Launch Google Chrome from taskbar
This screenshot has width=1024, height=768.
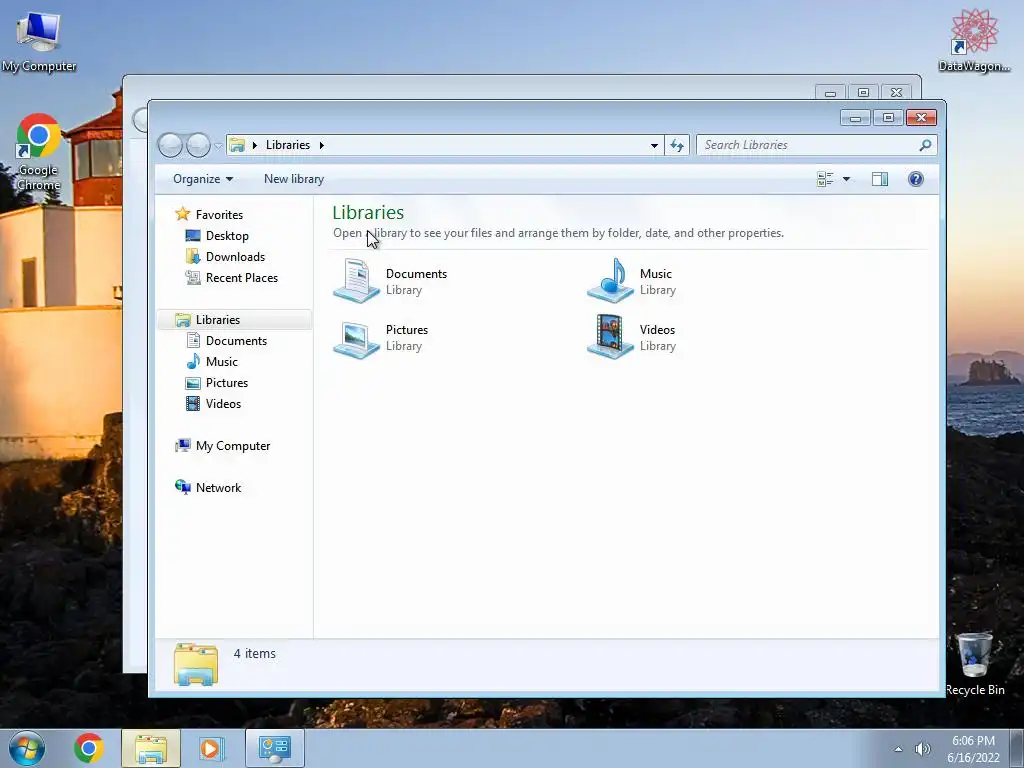(89, 748)
